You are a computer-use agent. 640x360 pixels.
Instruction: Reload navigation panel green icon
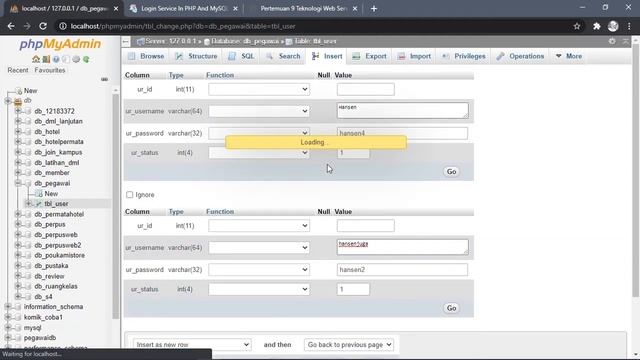pyautogui.click(x=86, y=59)
